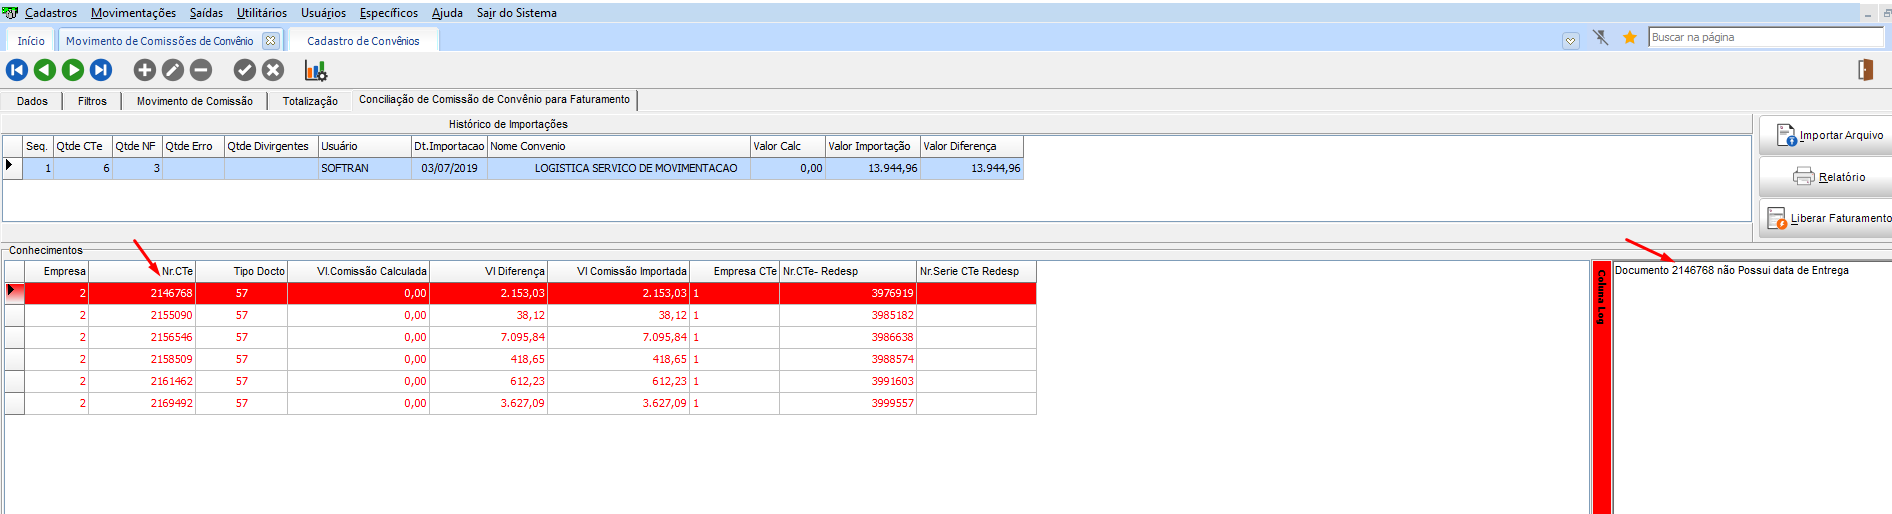Select CTe number 2156546 cell
This screenshot has height=514, width=1892.
click(x=142, y=337)
